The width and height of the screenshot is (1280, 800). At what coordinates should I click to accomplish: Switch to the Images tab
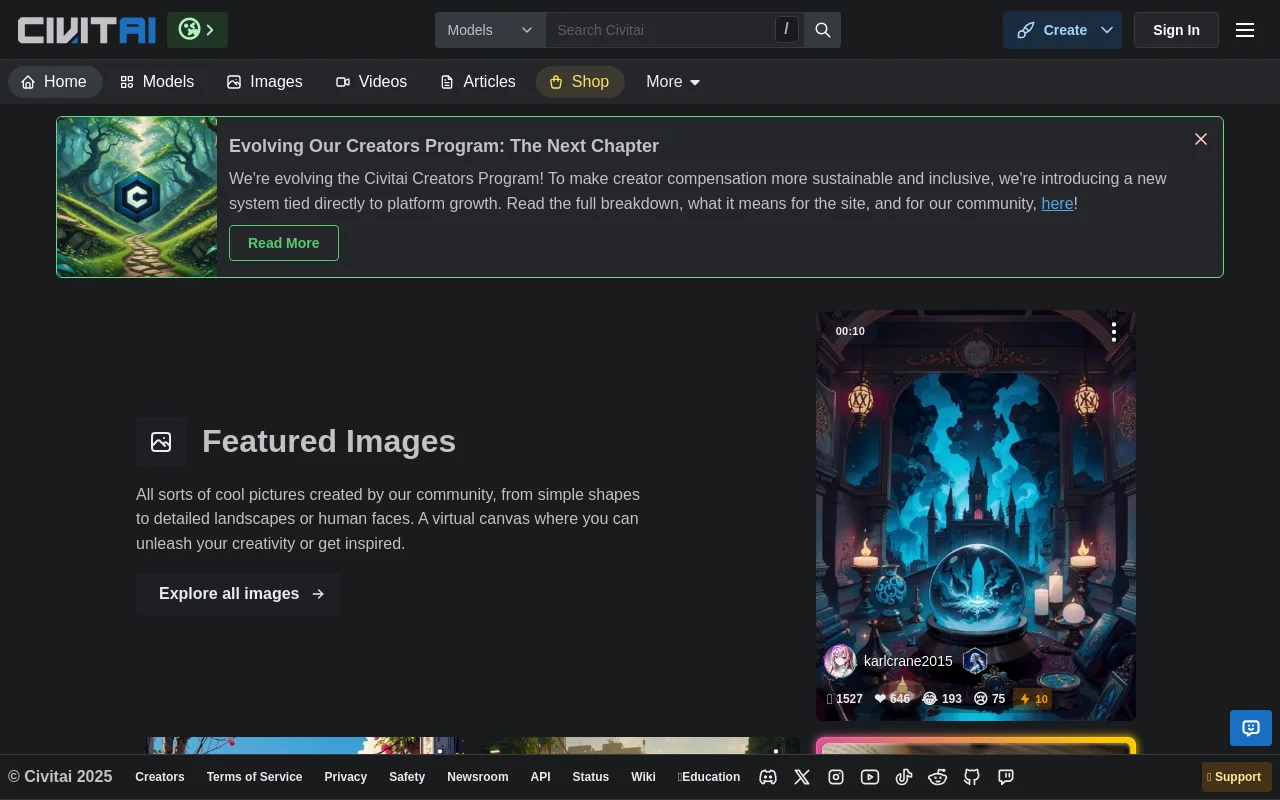[265, 82]
